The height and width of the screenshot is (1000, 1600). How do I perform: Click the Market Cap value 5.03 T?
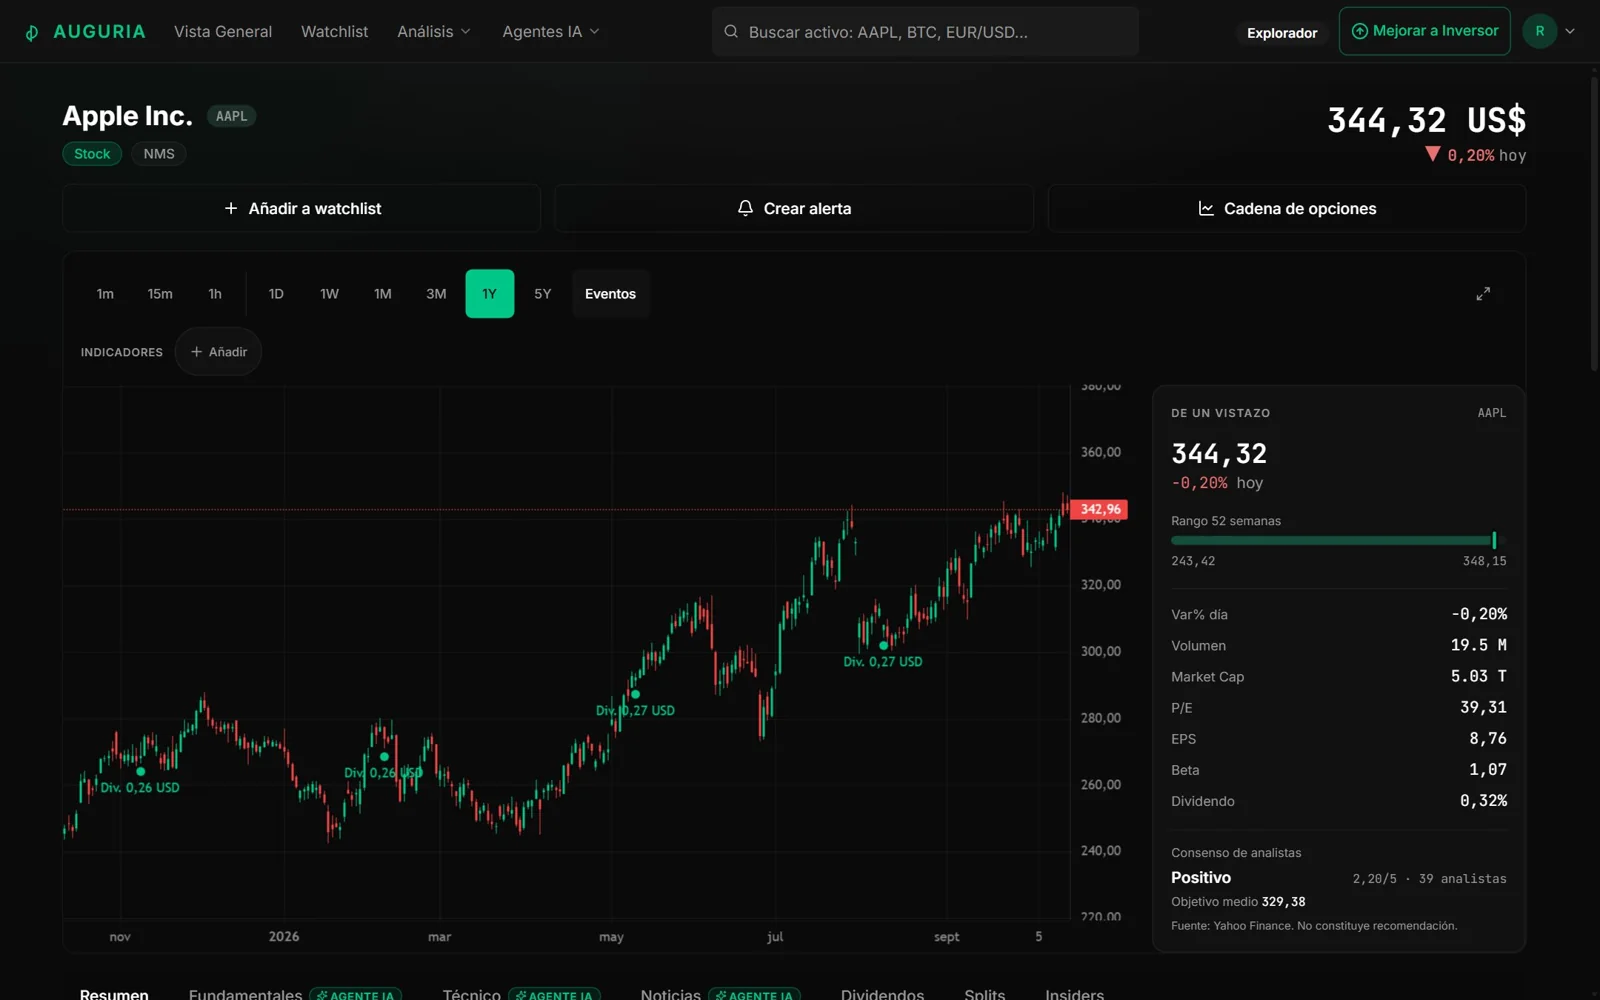1478,676
